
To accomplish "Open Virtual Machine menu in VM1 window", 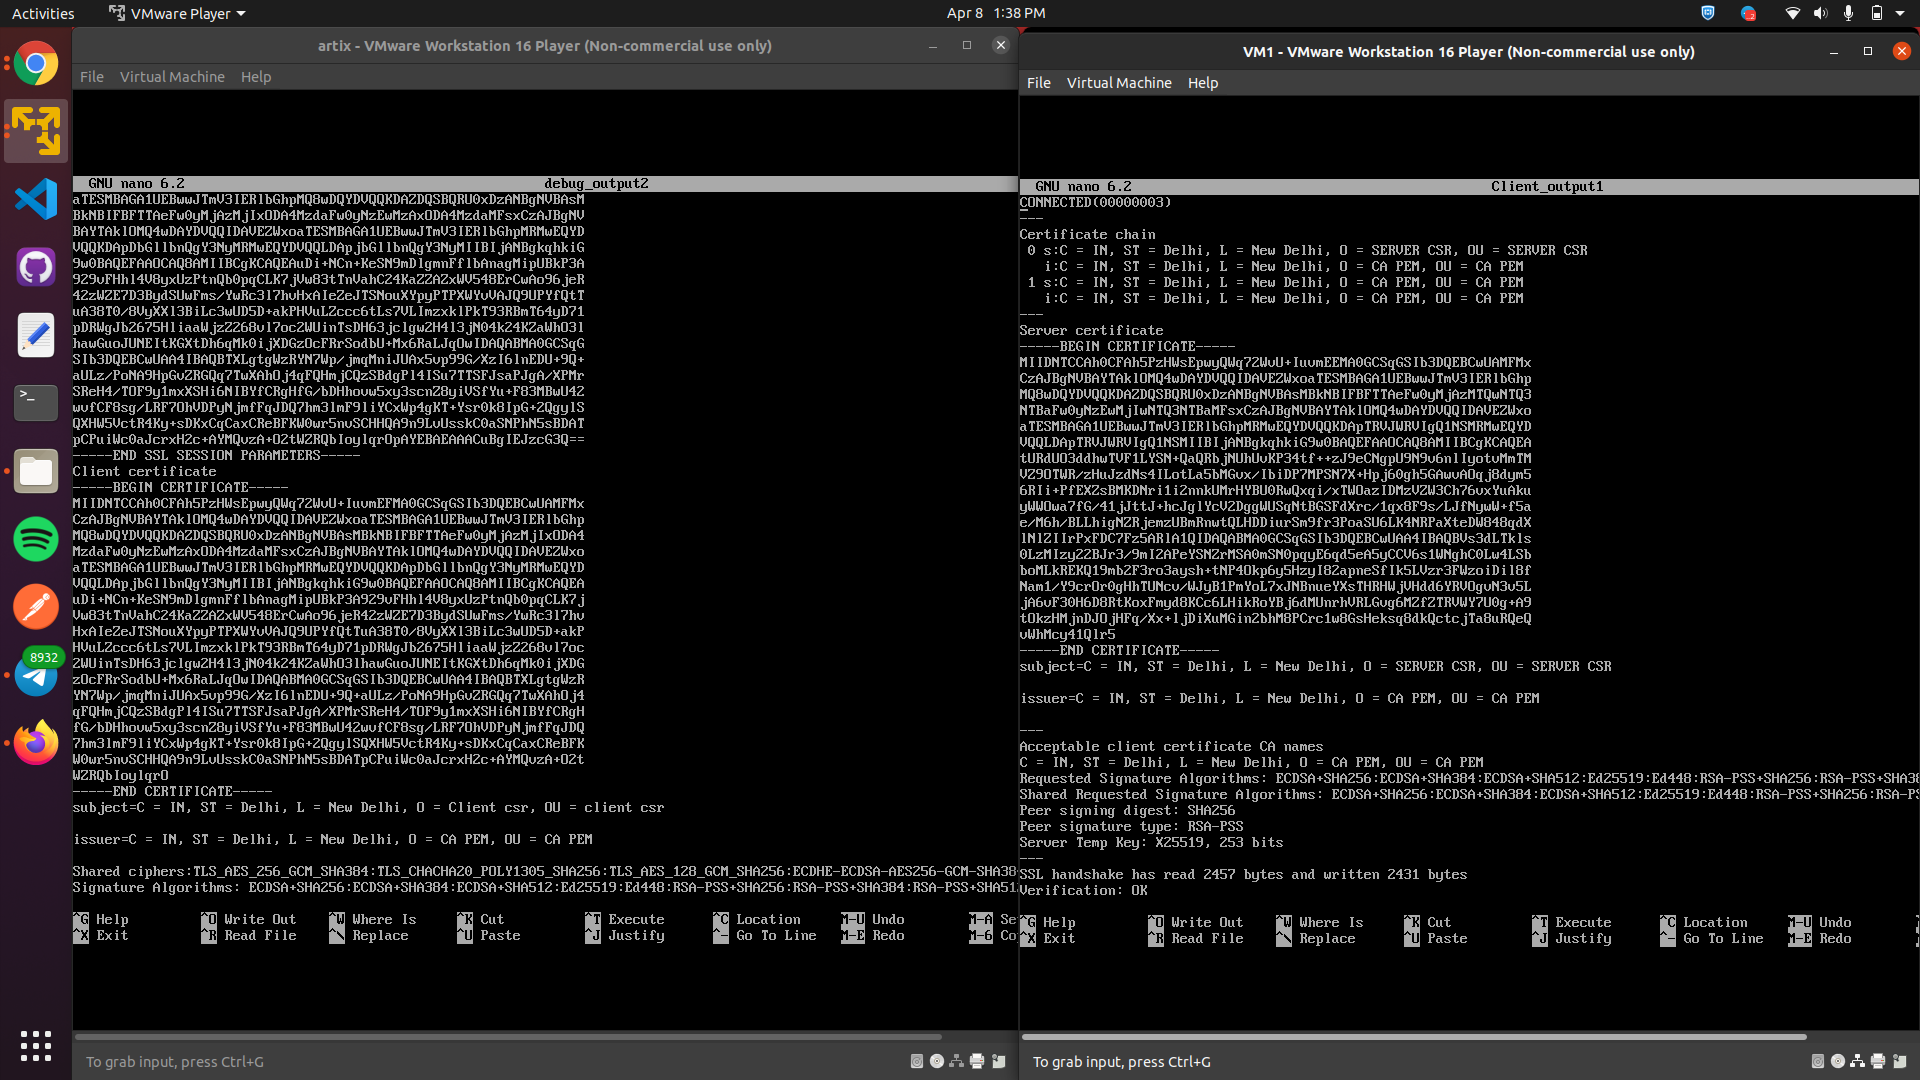I will [1118, 83].
